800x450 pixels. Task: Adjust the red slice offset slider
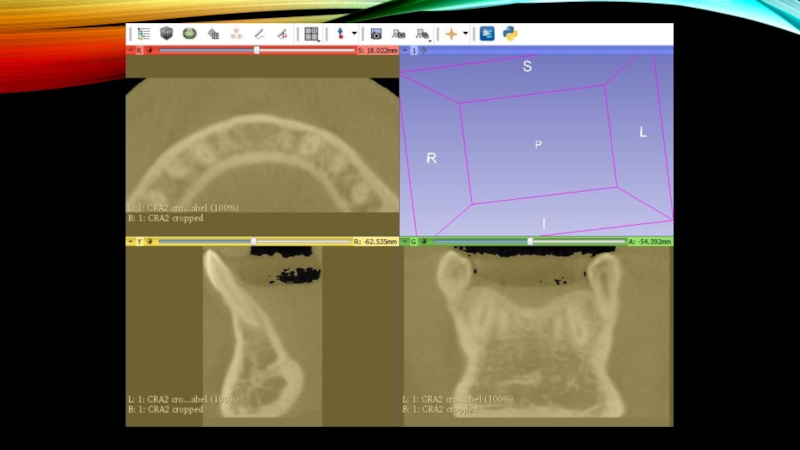click(x=257, y=51)
